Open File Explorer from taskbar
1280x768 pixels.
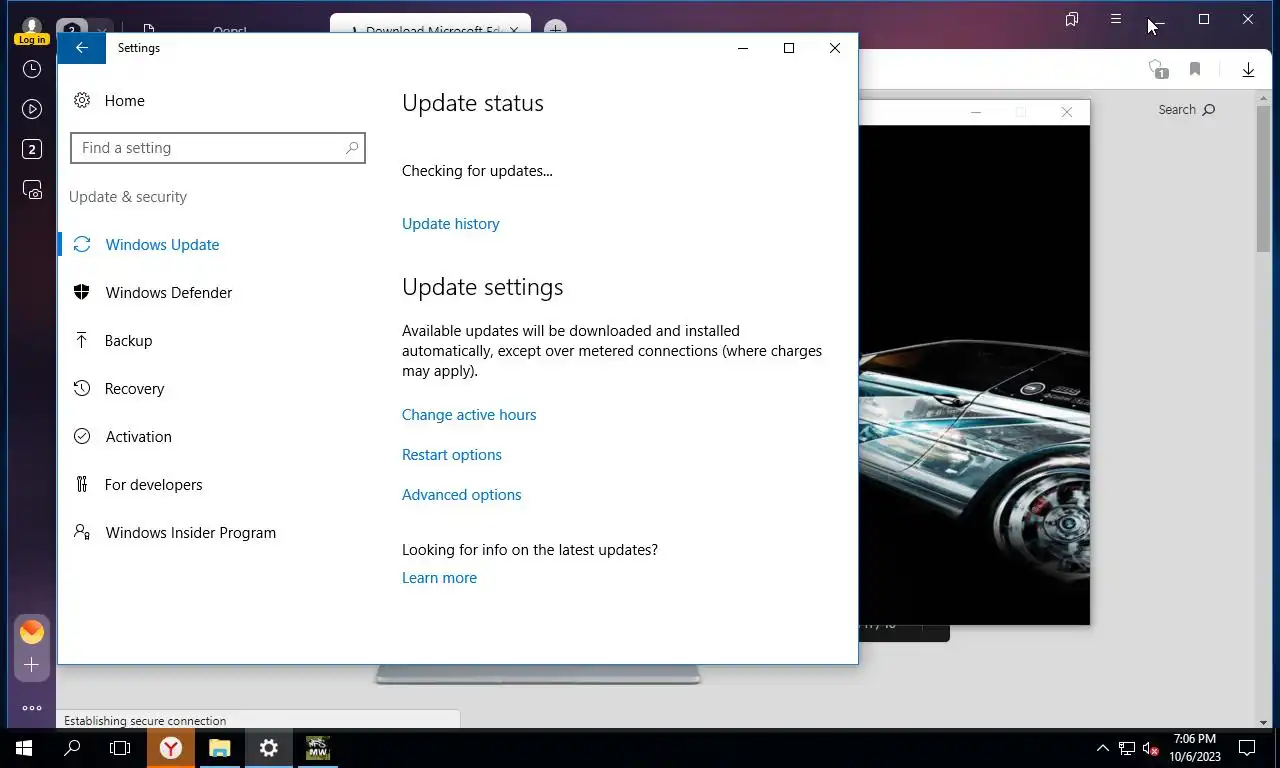[220, 748]
